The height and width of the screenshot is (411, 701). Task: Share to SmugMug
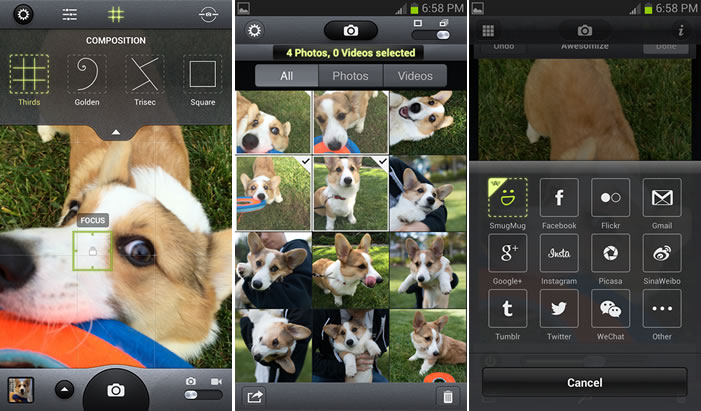coord(507,203)
